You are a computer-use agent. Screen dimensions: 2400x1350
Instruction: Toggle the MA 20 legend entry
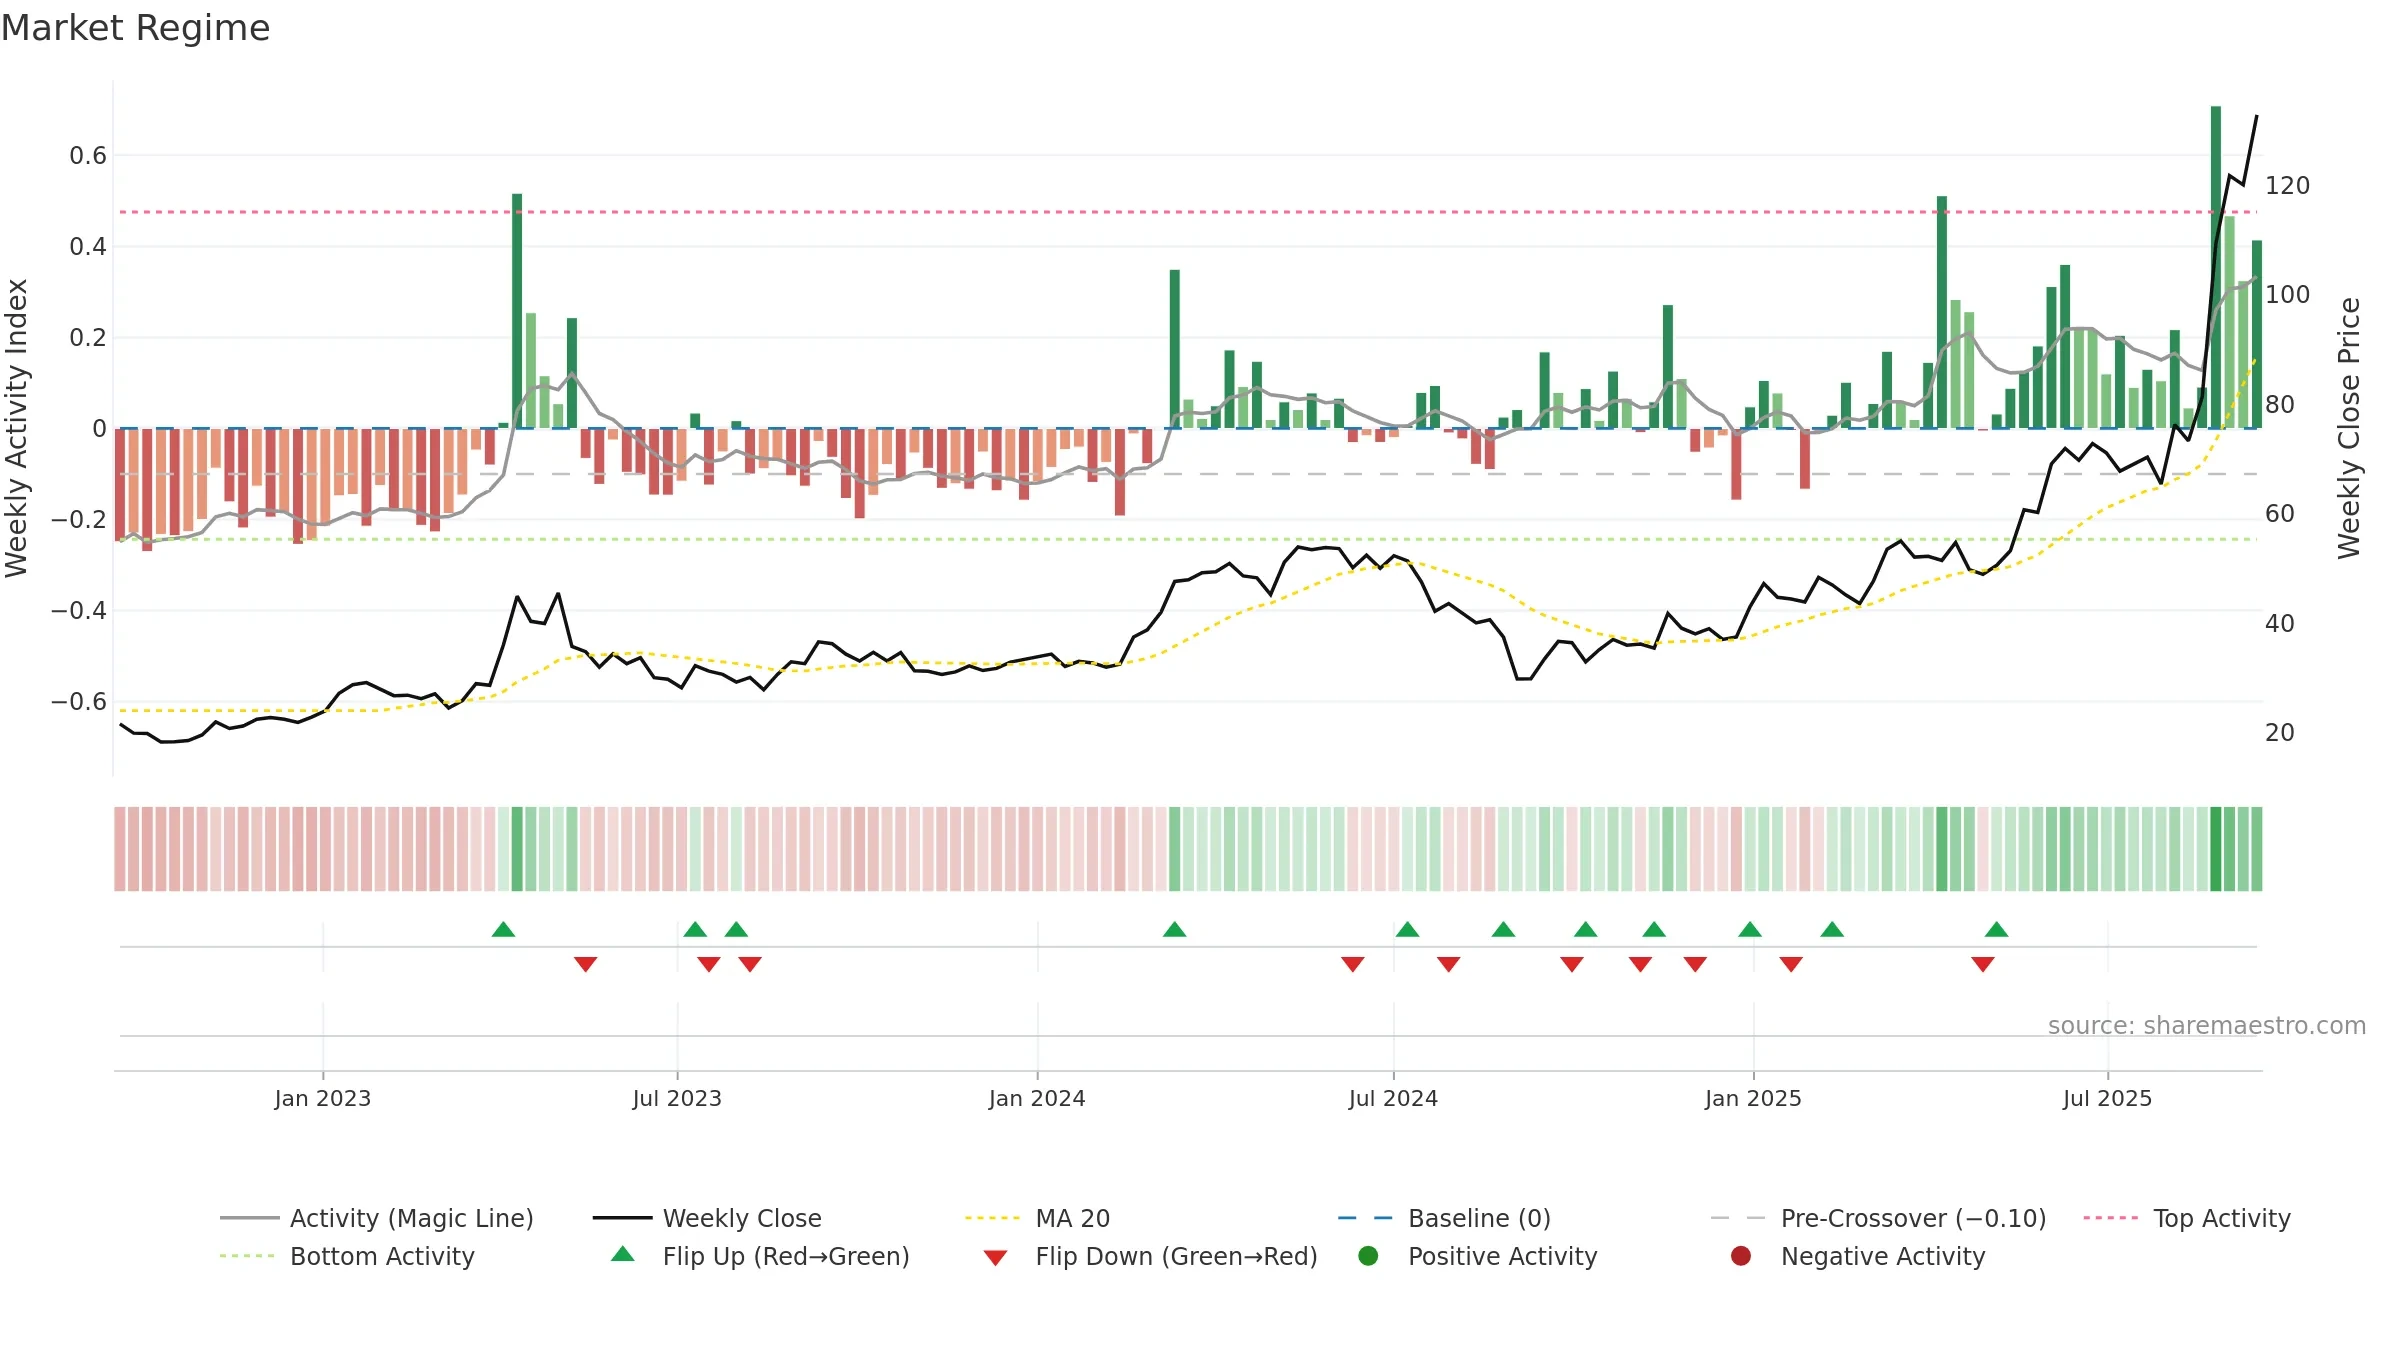(x=1037, y=1218)
